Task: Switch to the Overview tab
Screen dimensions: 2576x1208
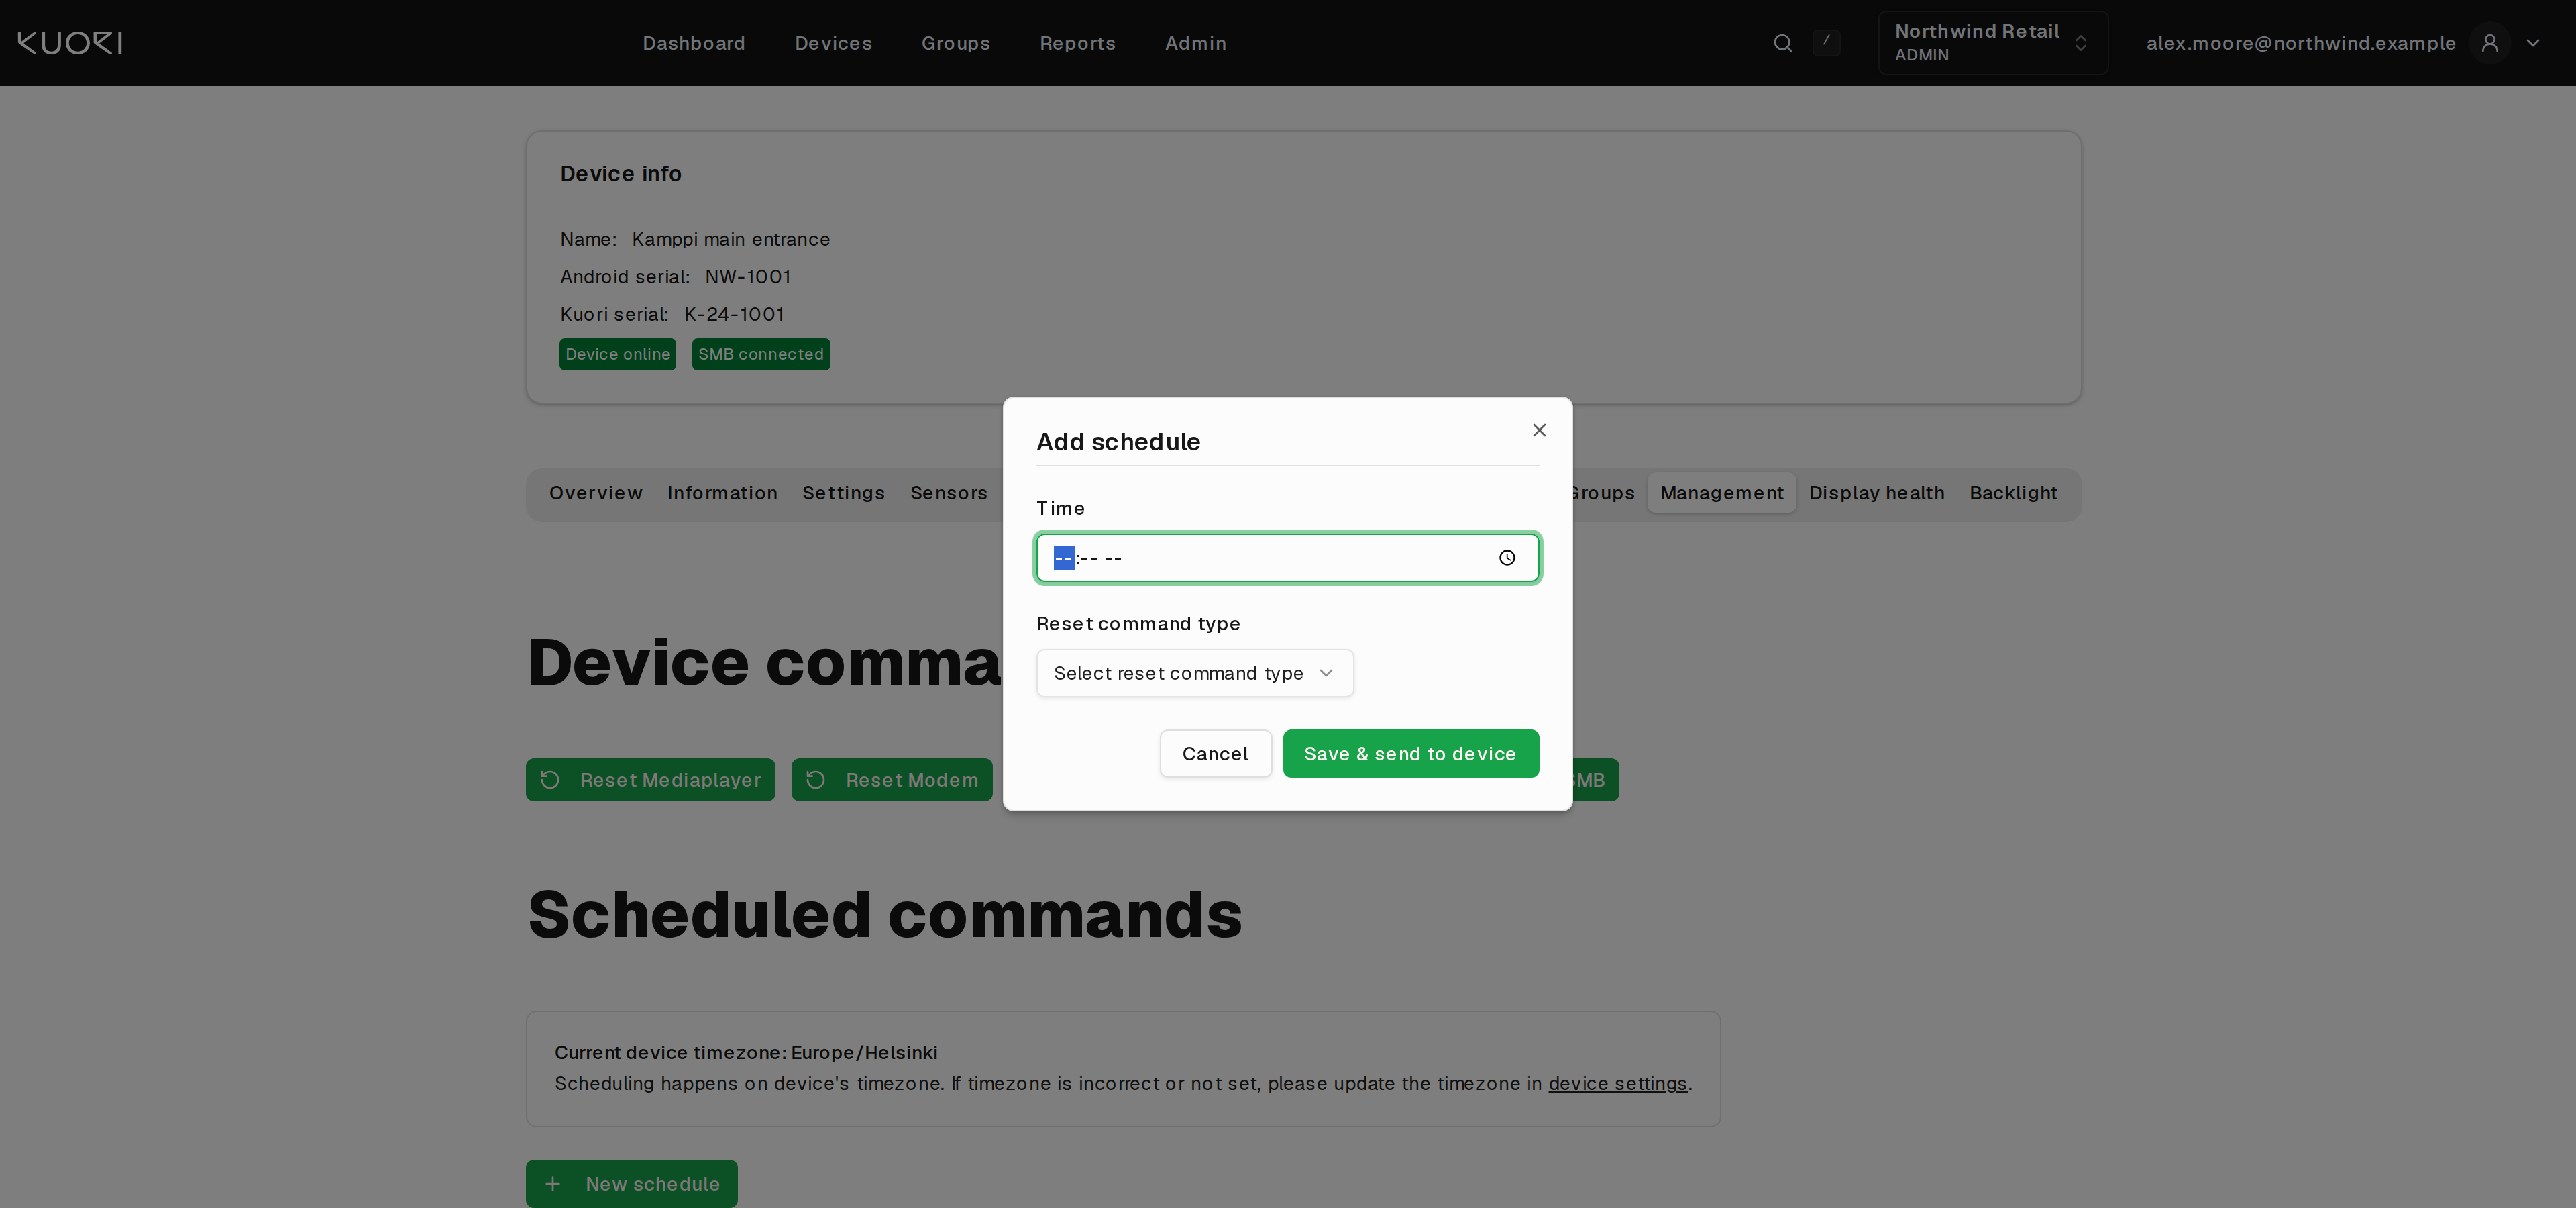Action: tap(595, 493)
